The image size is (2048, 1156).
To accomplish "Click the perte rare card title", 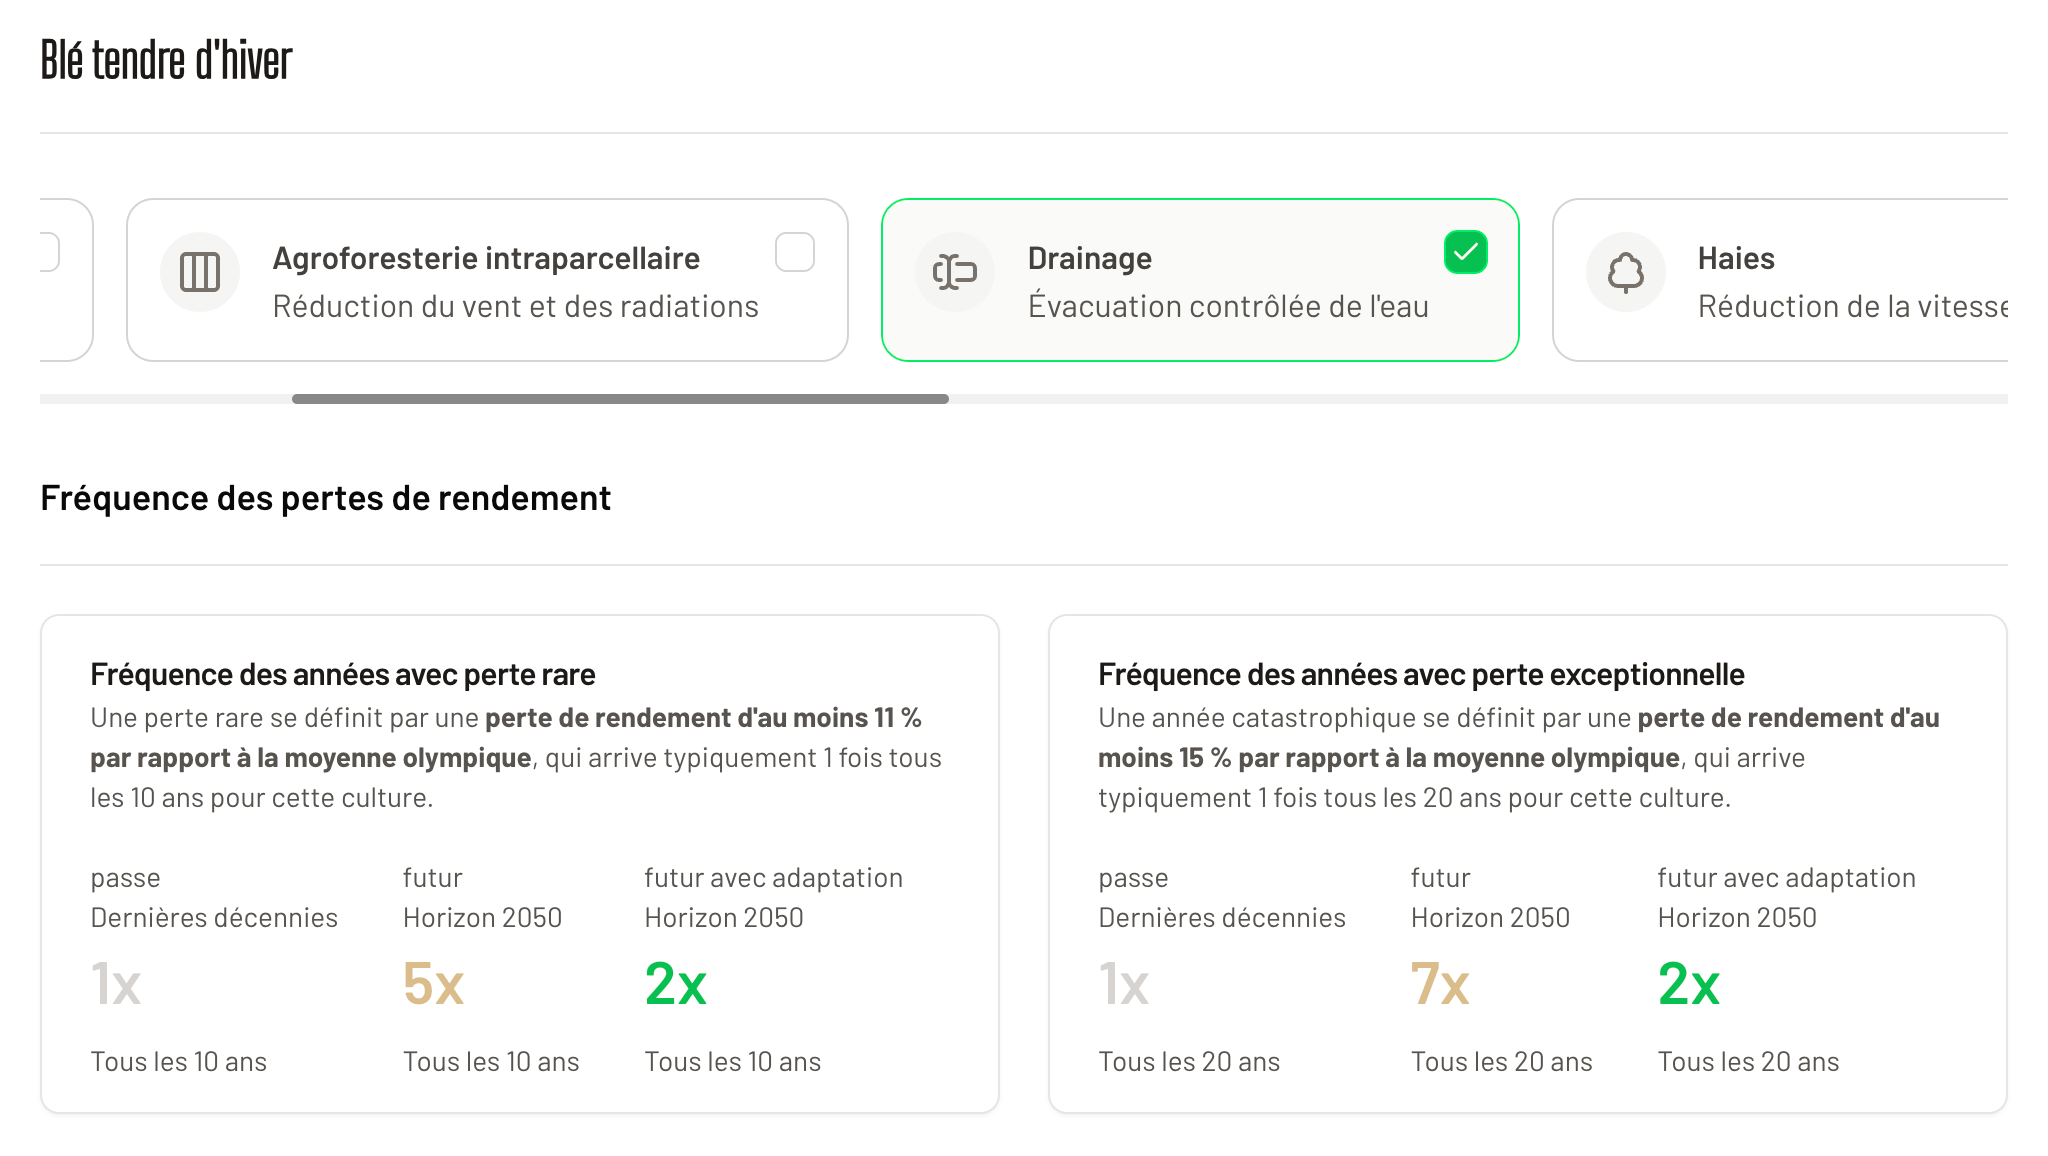I will (x=342, y=675).
